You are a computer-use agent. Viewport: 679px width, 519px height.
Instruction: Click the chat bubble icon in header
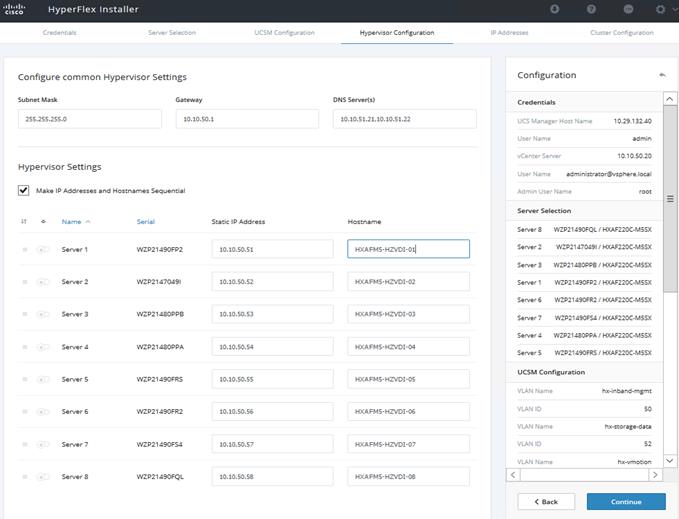628,9
